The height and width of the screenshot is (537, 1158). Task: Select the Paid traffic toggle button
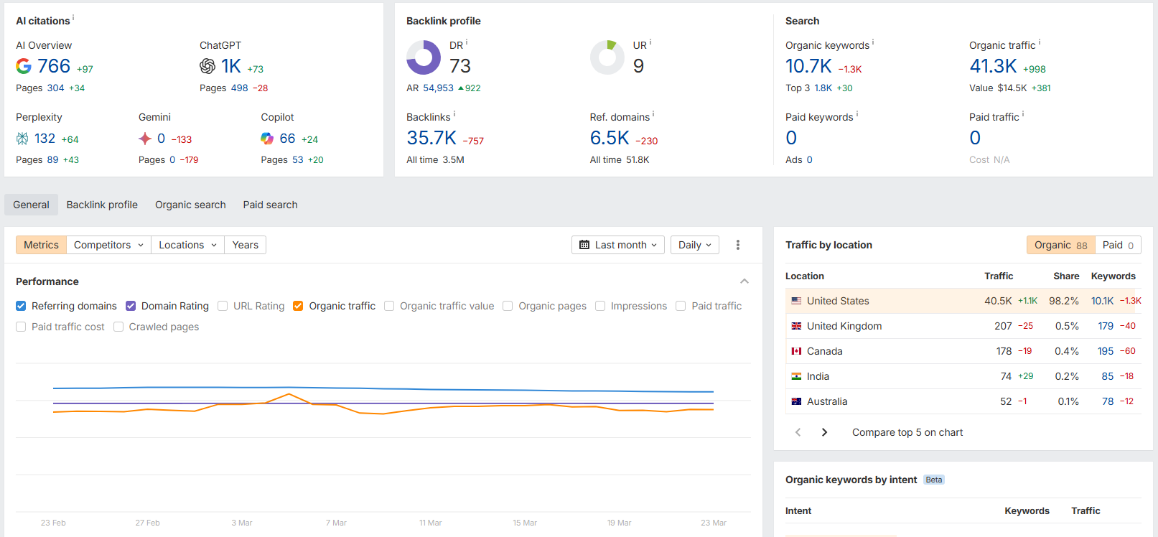pyautogui.click(x=1118, y=245)
